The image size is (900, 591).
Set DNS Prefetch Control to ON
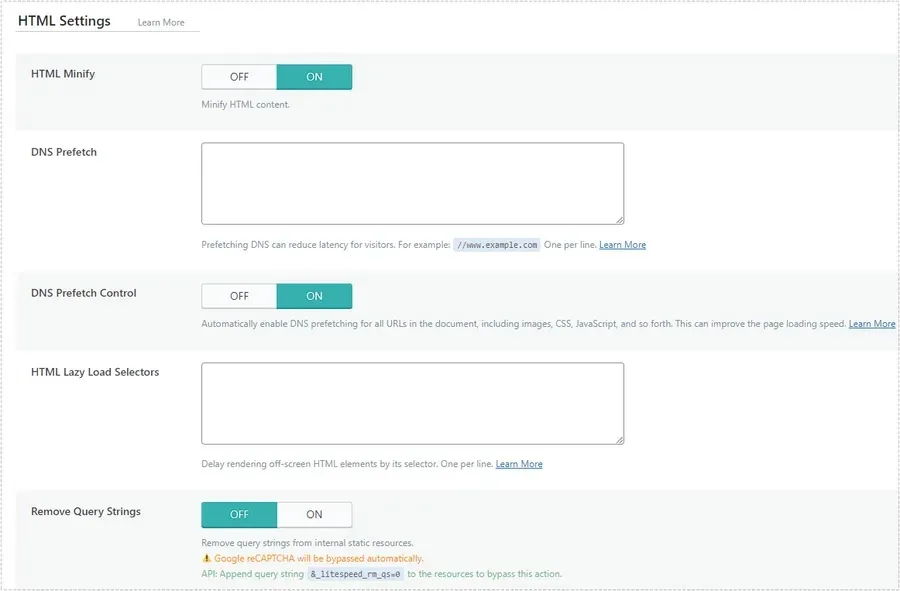pos(314,296)
